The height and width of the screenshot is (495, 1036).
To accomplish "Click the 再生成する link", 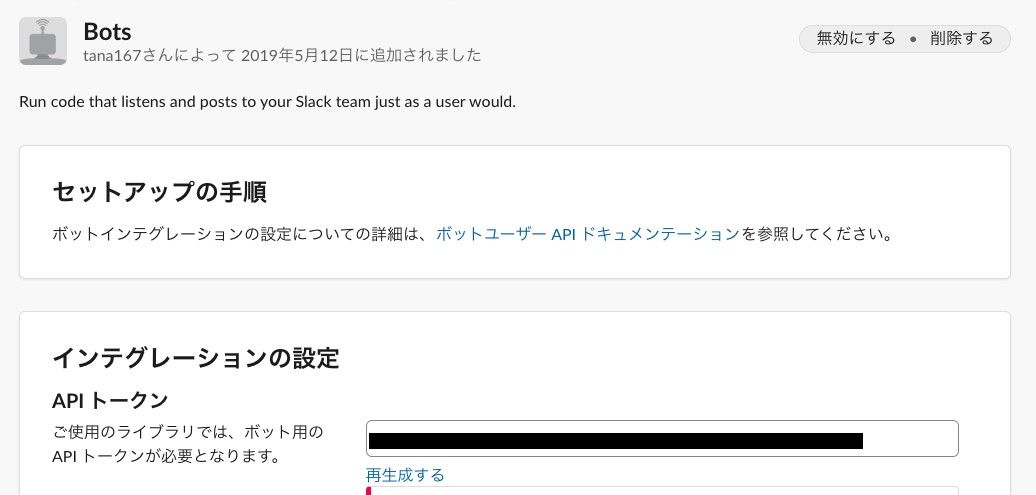I will [x=405, y=474].
